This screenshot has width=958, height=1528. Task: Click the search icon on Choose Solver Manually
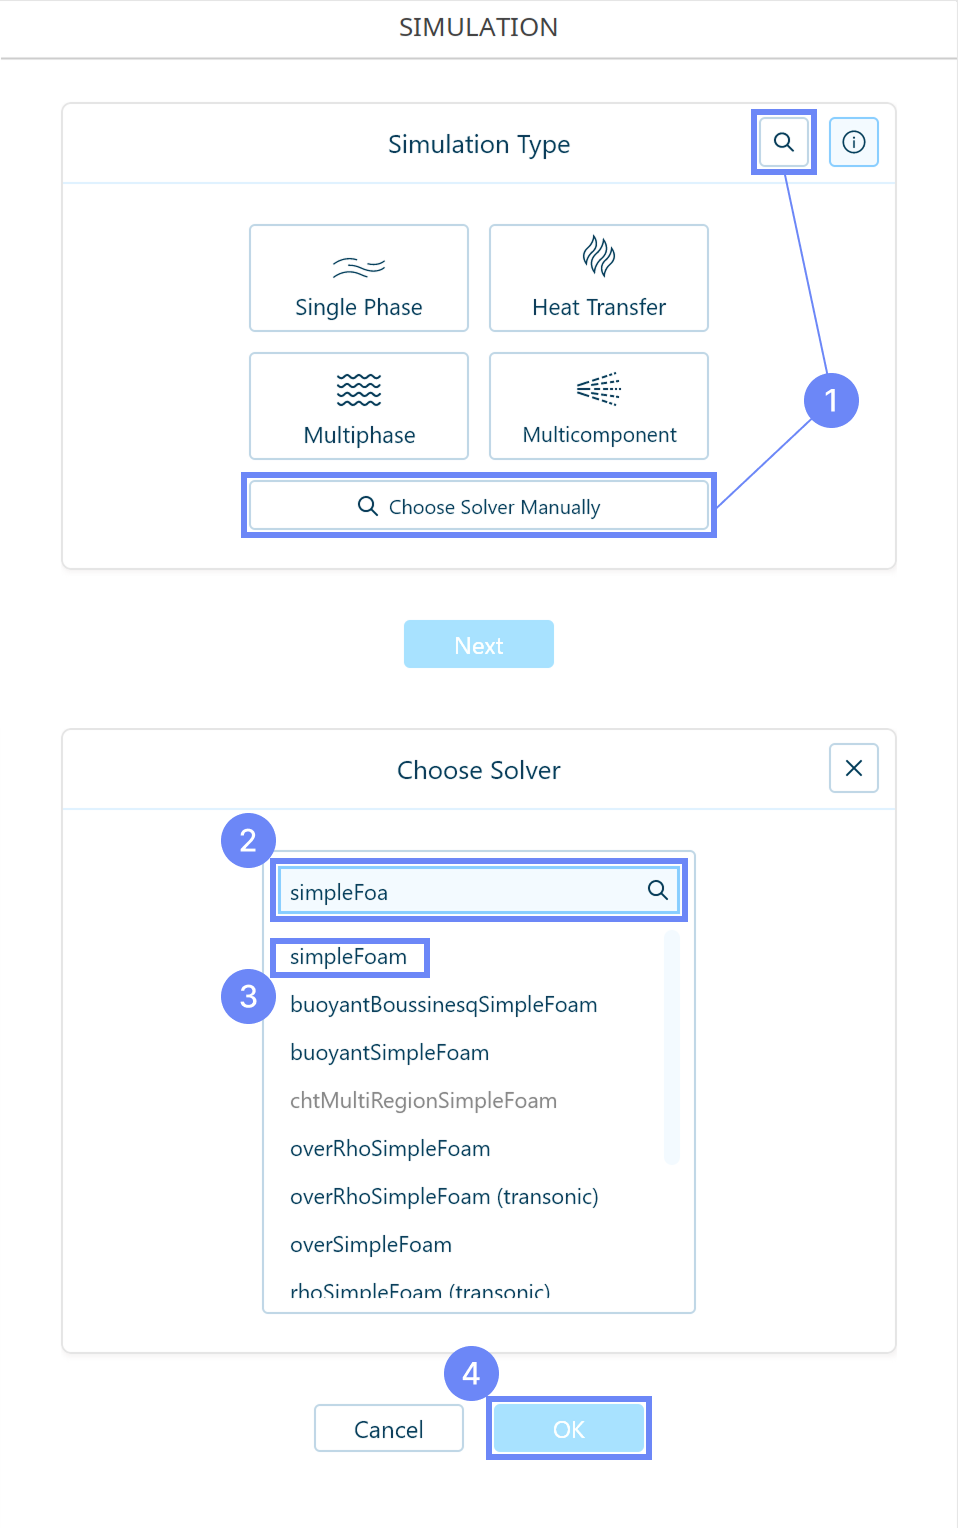click(x=367, y=506)
